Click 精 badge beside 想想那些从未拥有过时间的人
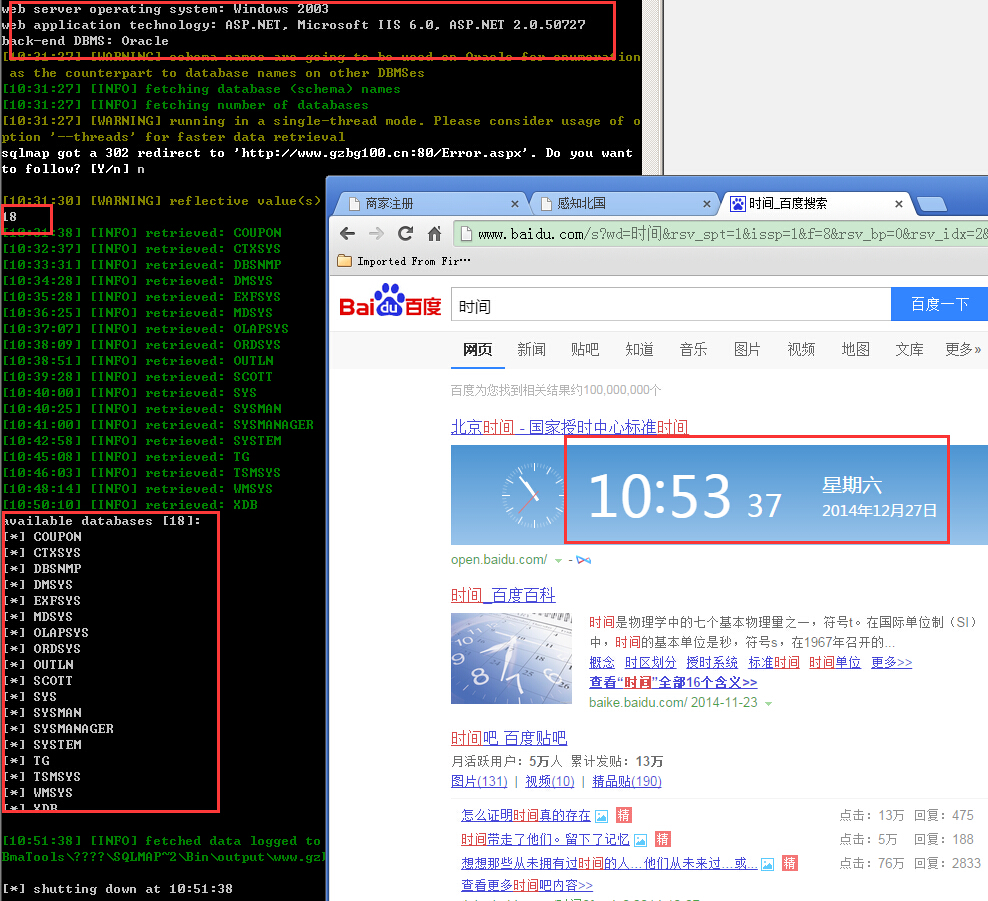The image size is (988, 901). click(790, 863)
